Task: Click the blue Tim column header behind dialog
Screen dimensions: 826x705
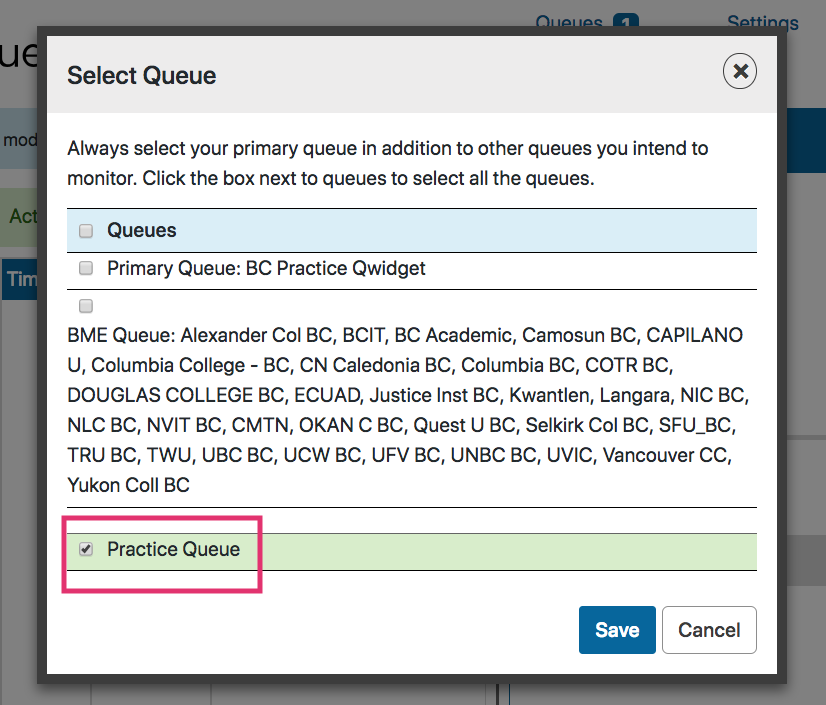Action: [20, 279]
